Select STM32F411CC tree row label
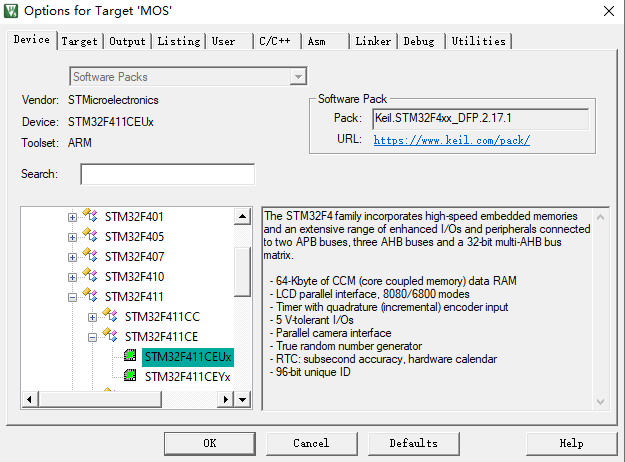This screenshot has width=625, height=462. 162,317
